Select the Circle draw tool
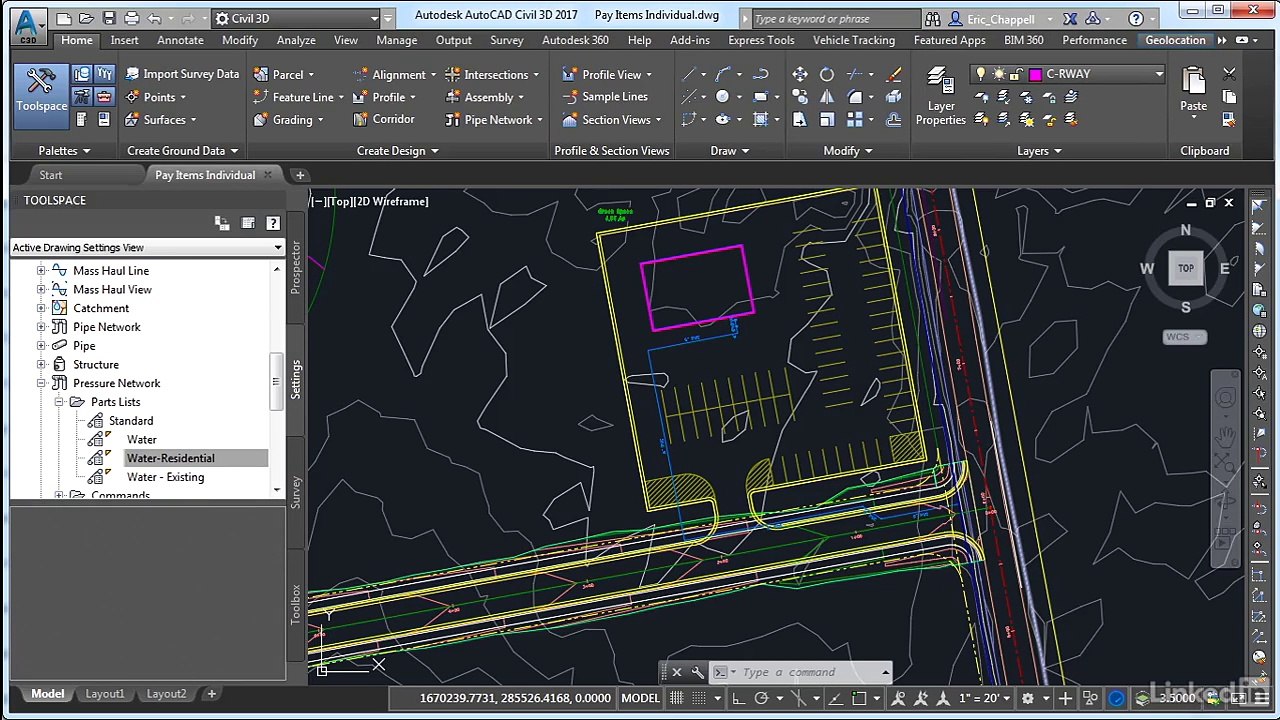The height and width of the screenshot is (720, 1280). click(x=722, y=97)
